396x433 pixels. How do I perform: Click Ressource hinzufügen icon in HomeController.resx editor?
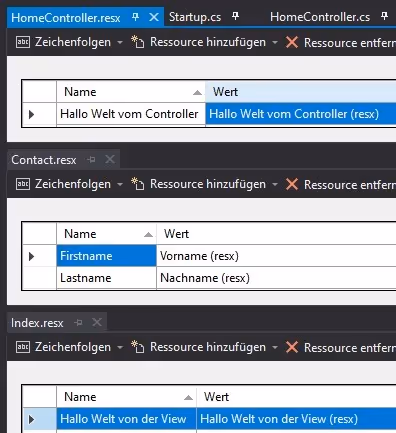137,42
